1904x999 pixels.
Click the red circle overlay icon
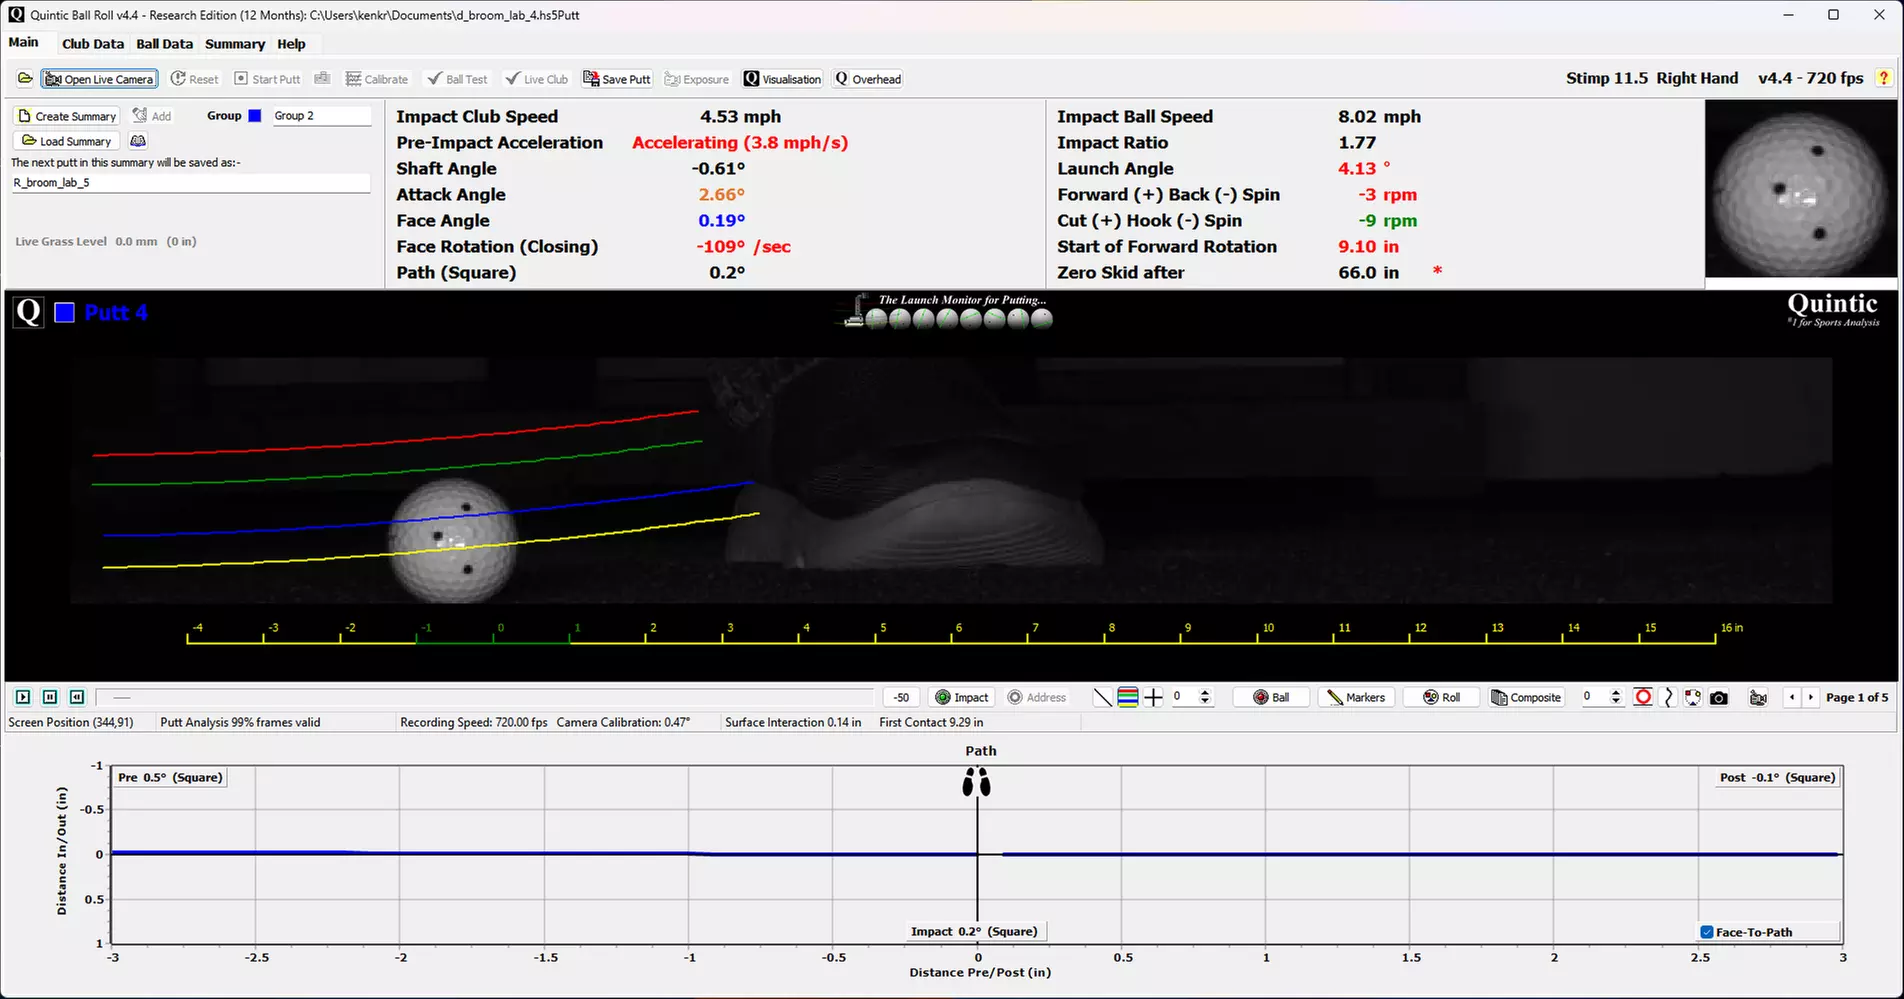tap(1642, 697)
